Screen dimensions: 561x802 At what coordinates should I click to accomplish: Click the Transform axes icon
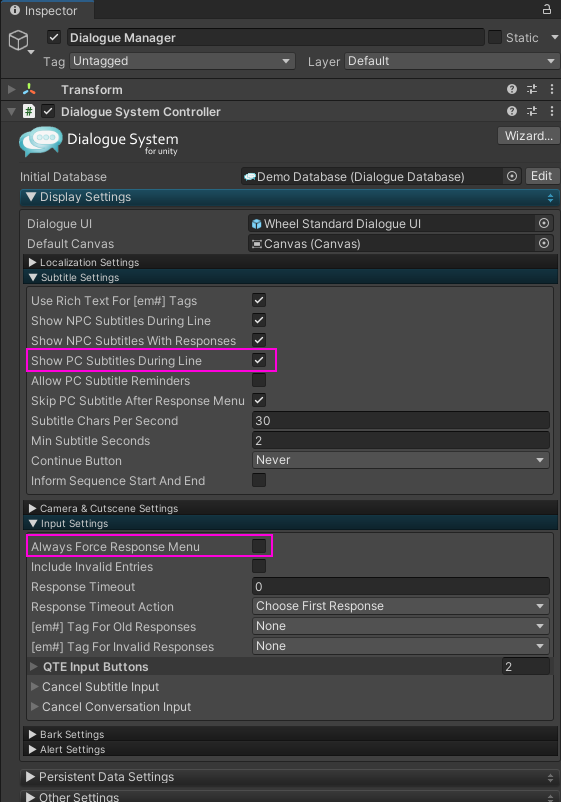29,90
